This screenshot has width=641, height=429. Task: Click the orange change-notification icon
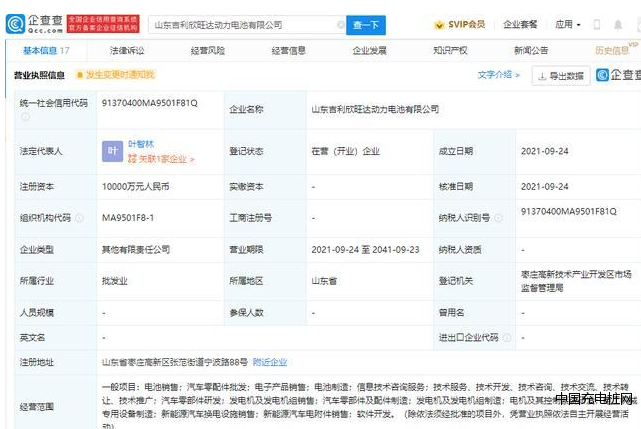click(80, 75)
